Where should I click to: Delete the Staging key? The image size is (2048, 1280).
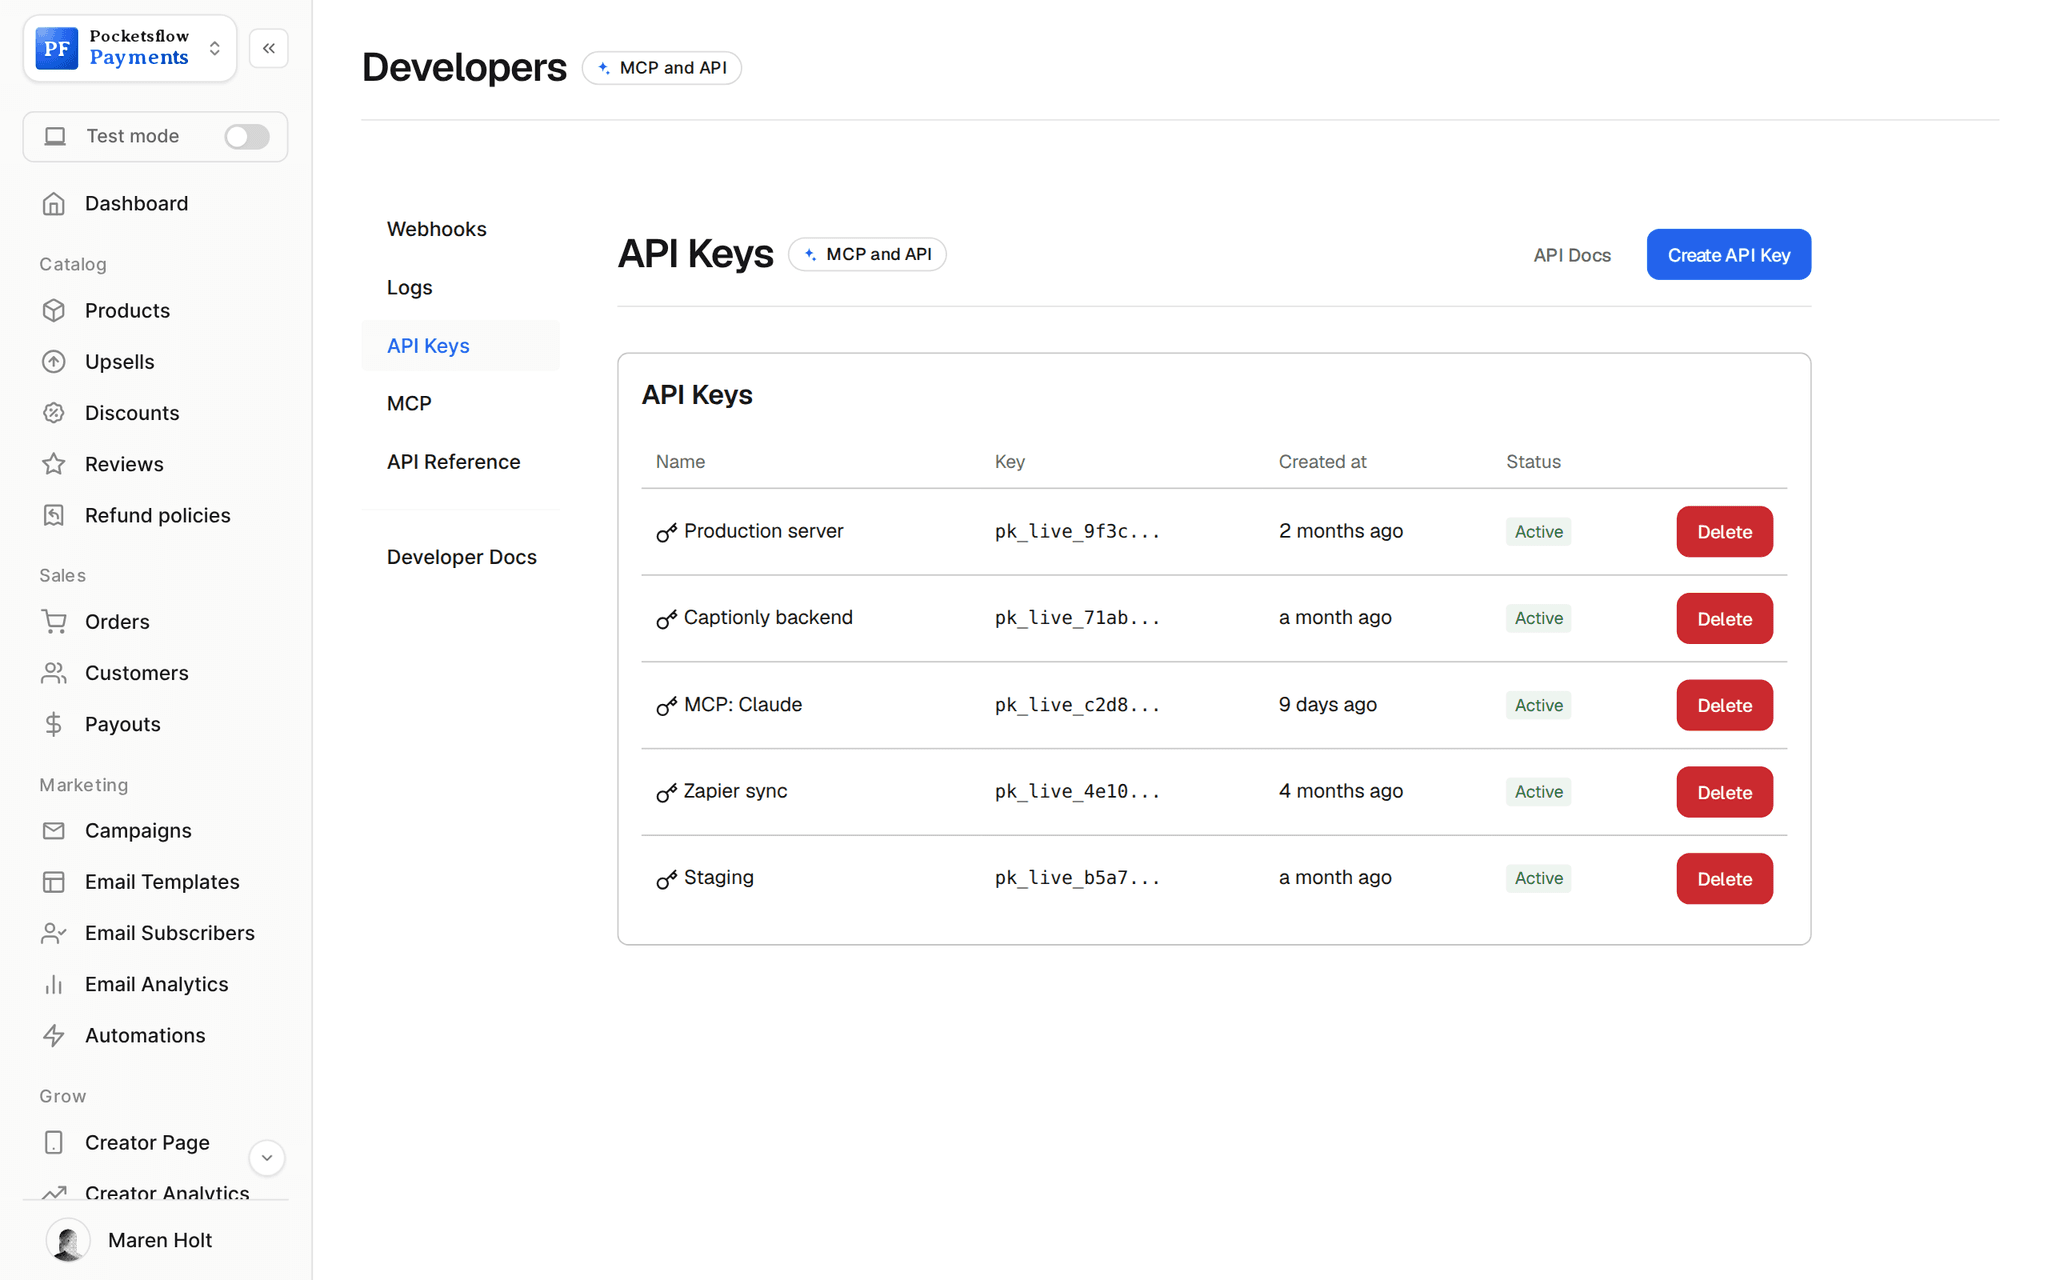coord(1725,879)
